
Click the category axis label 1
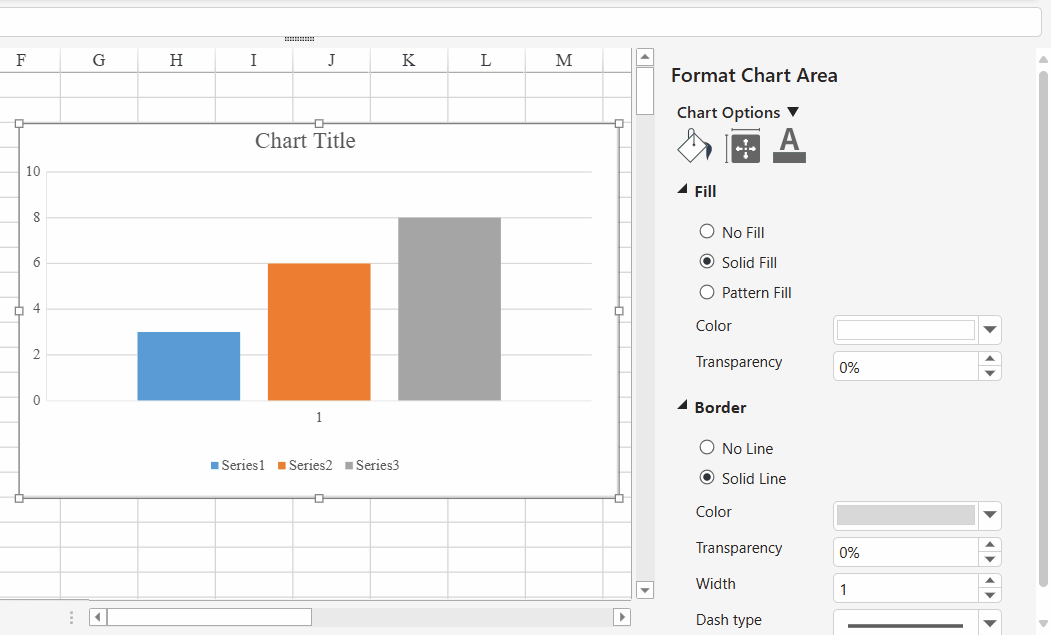coord(319,418)
